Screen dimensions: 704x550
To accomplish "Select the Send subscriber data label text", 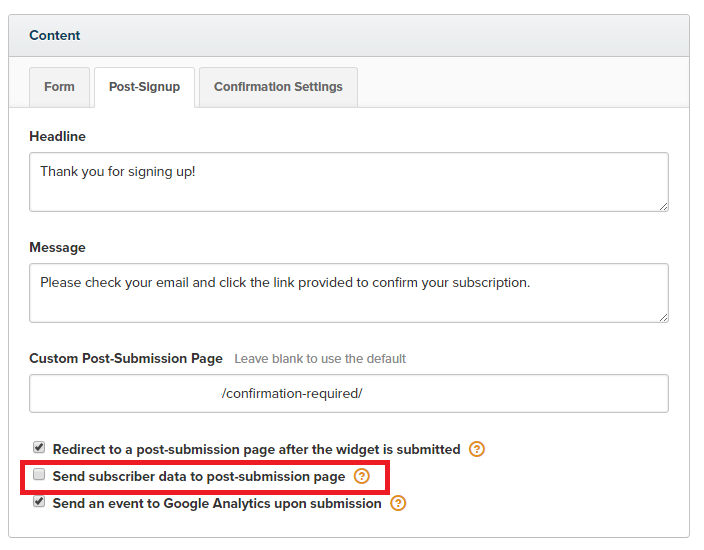I will (x=199, y=476).
